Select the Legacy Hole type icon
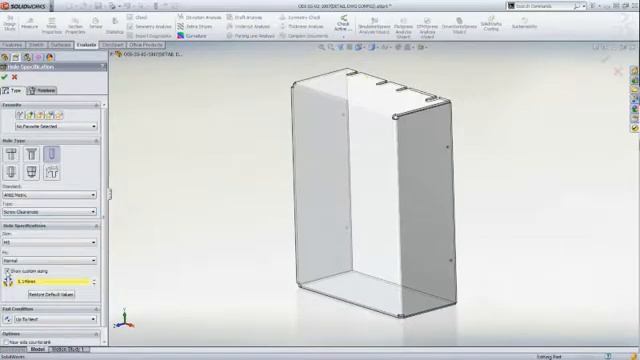The height and width of the screenshot is (360, 640). [51, 172]
